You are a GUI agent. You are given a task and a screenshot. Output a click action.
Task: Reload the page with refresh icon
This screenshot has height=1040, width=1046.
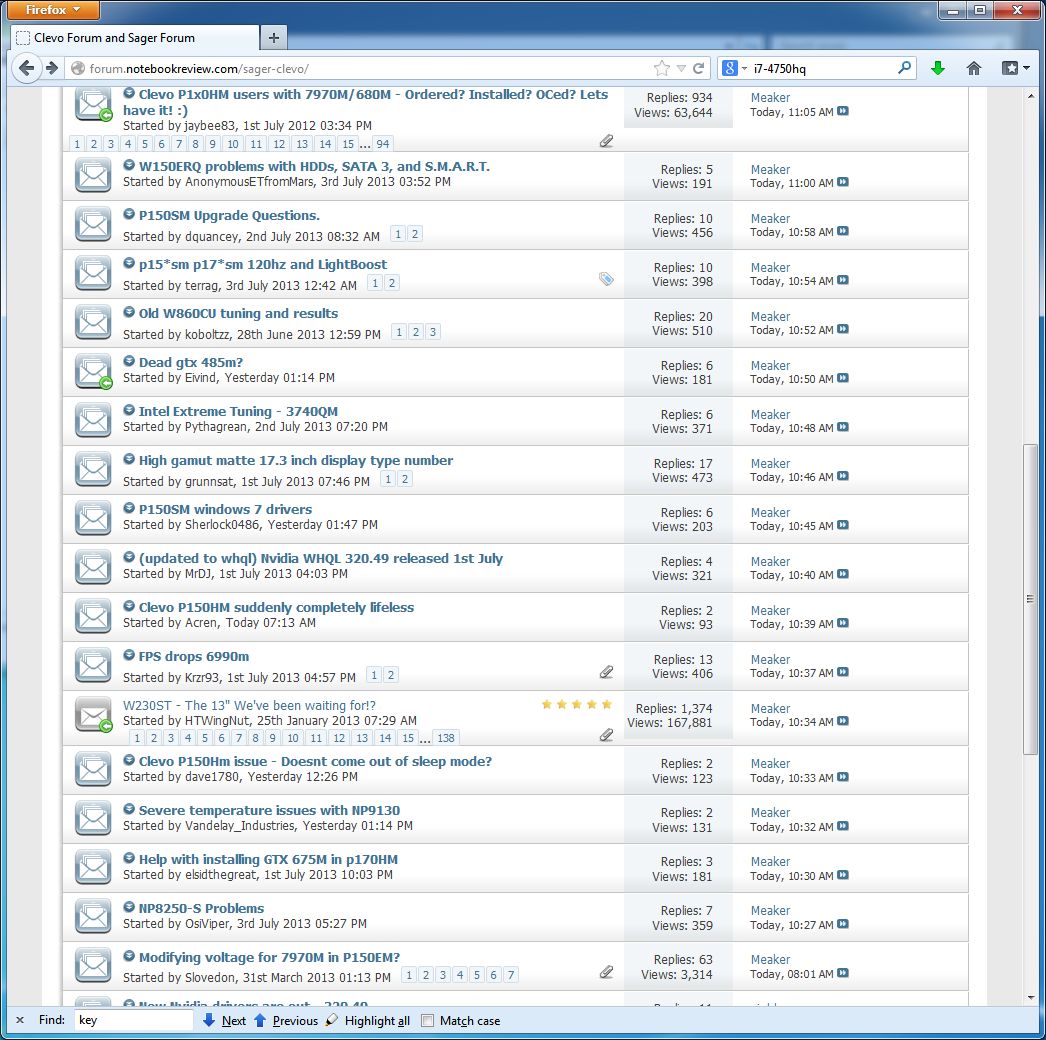click(x=698, y=68)
